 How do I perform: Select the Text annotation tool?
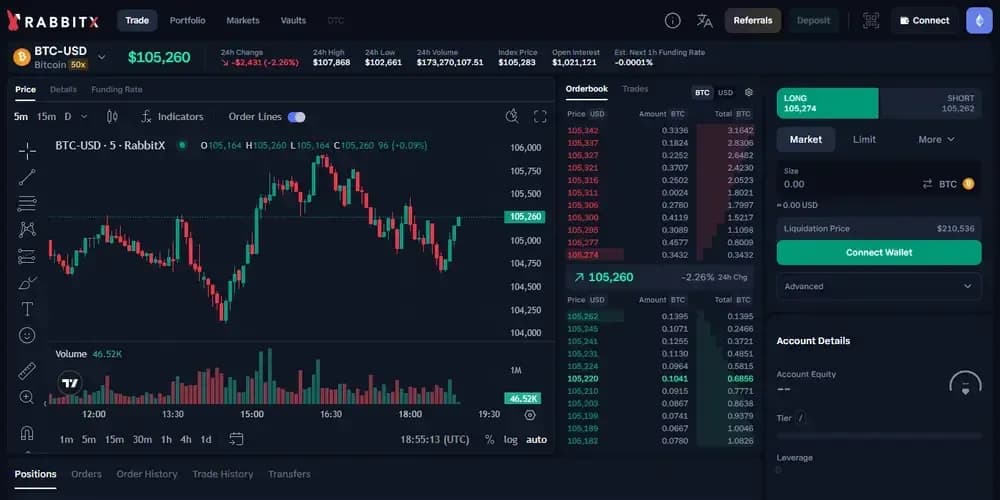tap(27, 309)
